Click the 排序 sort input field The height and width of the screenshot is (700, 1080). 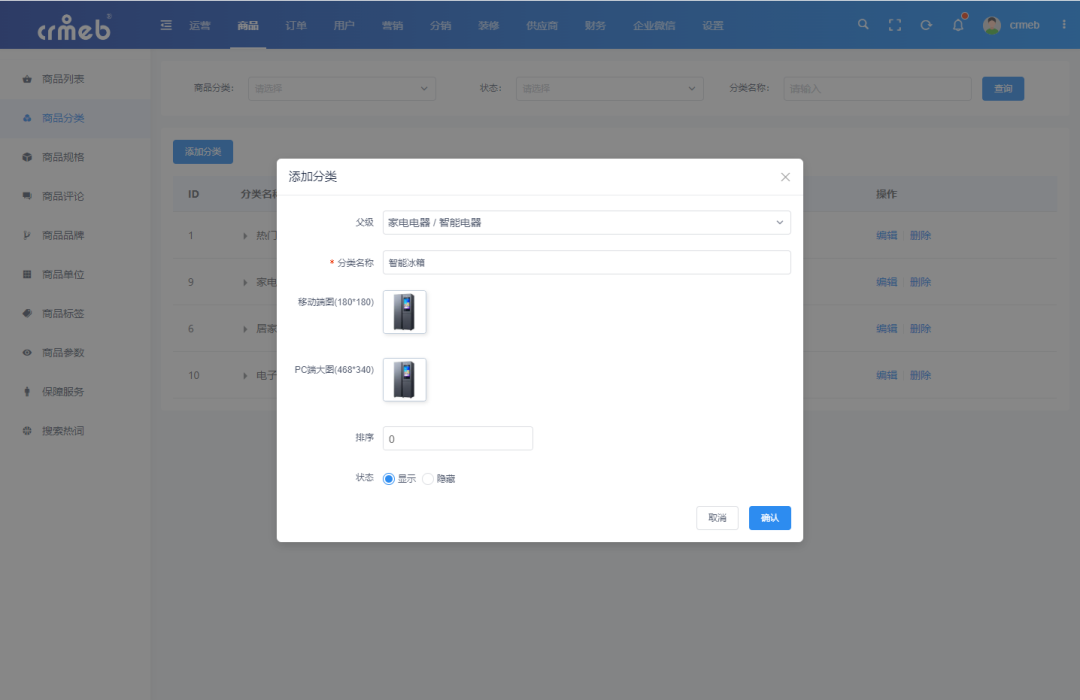point(457,438)
